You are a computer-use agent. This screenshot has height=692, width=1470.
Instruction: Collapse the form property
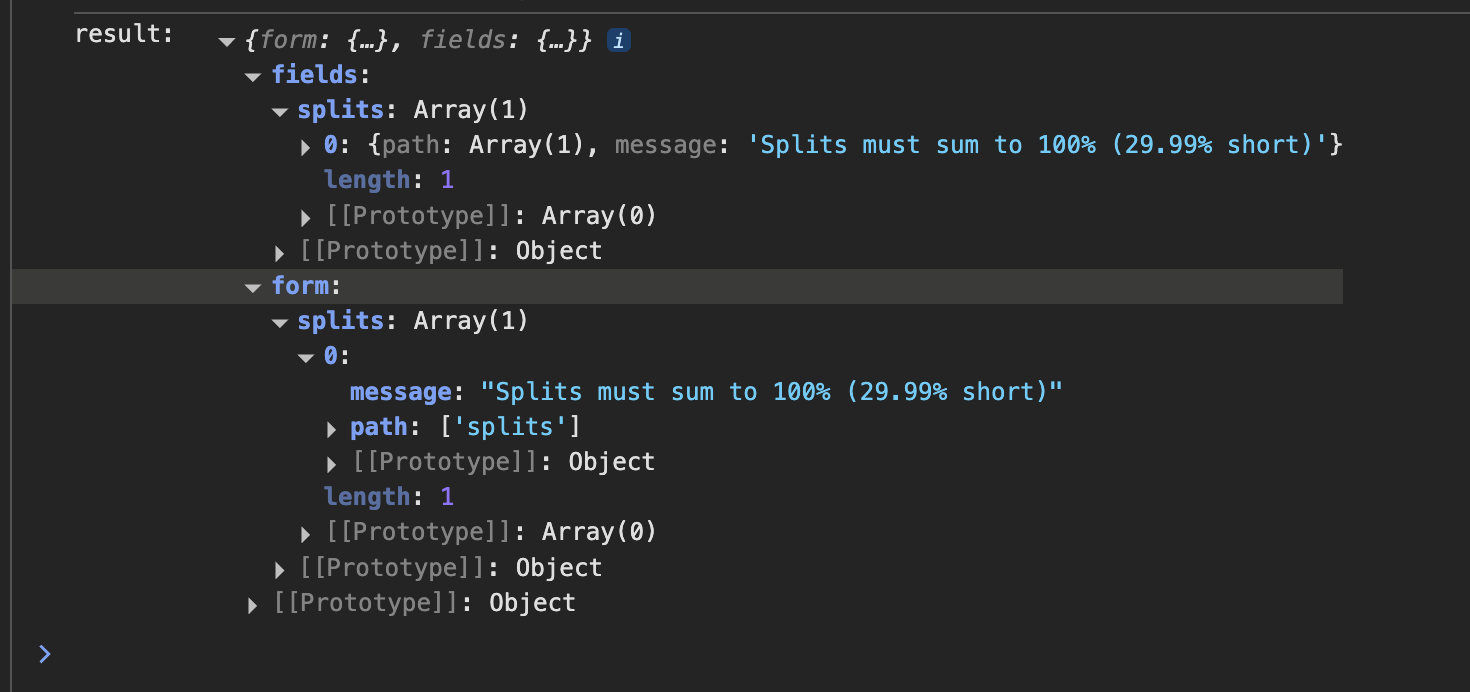pos(253,288)
